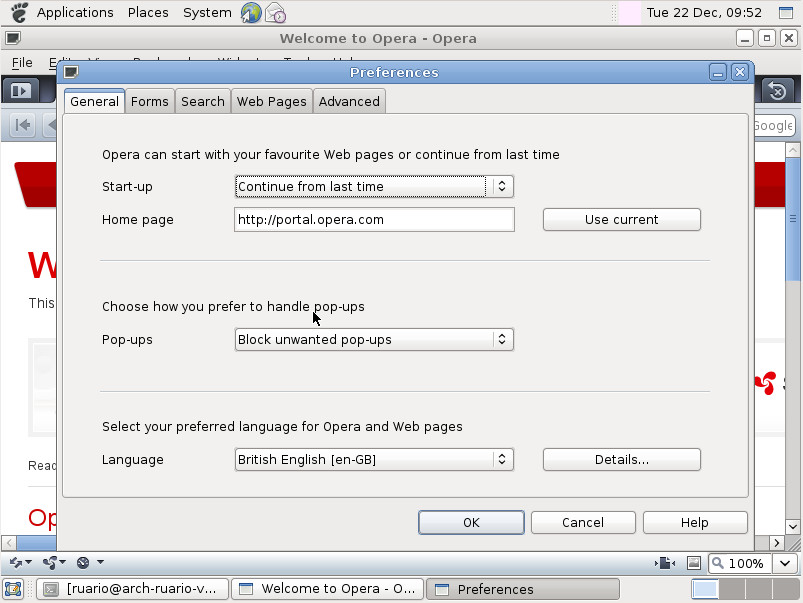Image resolution: width=803 pixels, height=603 pixels.
Task: Switch to the Search tab
Action: pos(203,101)
